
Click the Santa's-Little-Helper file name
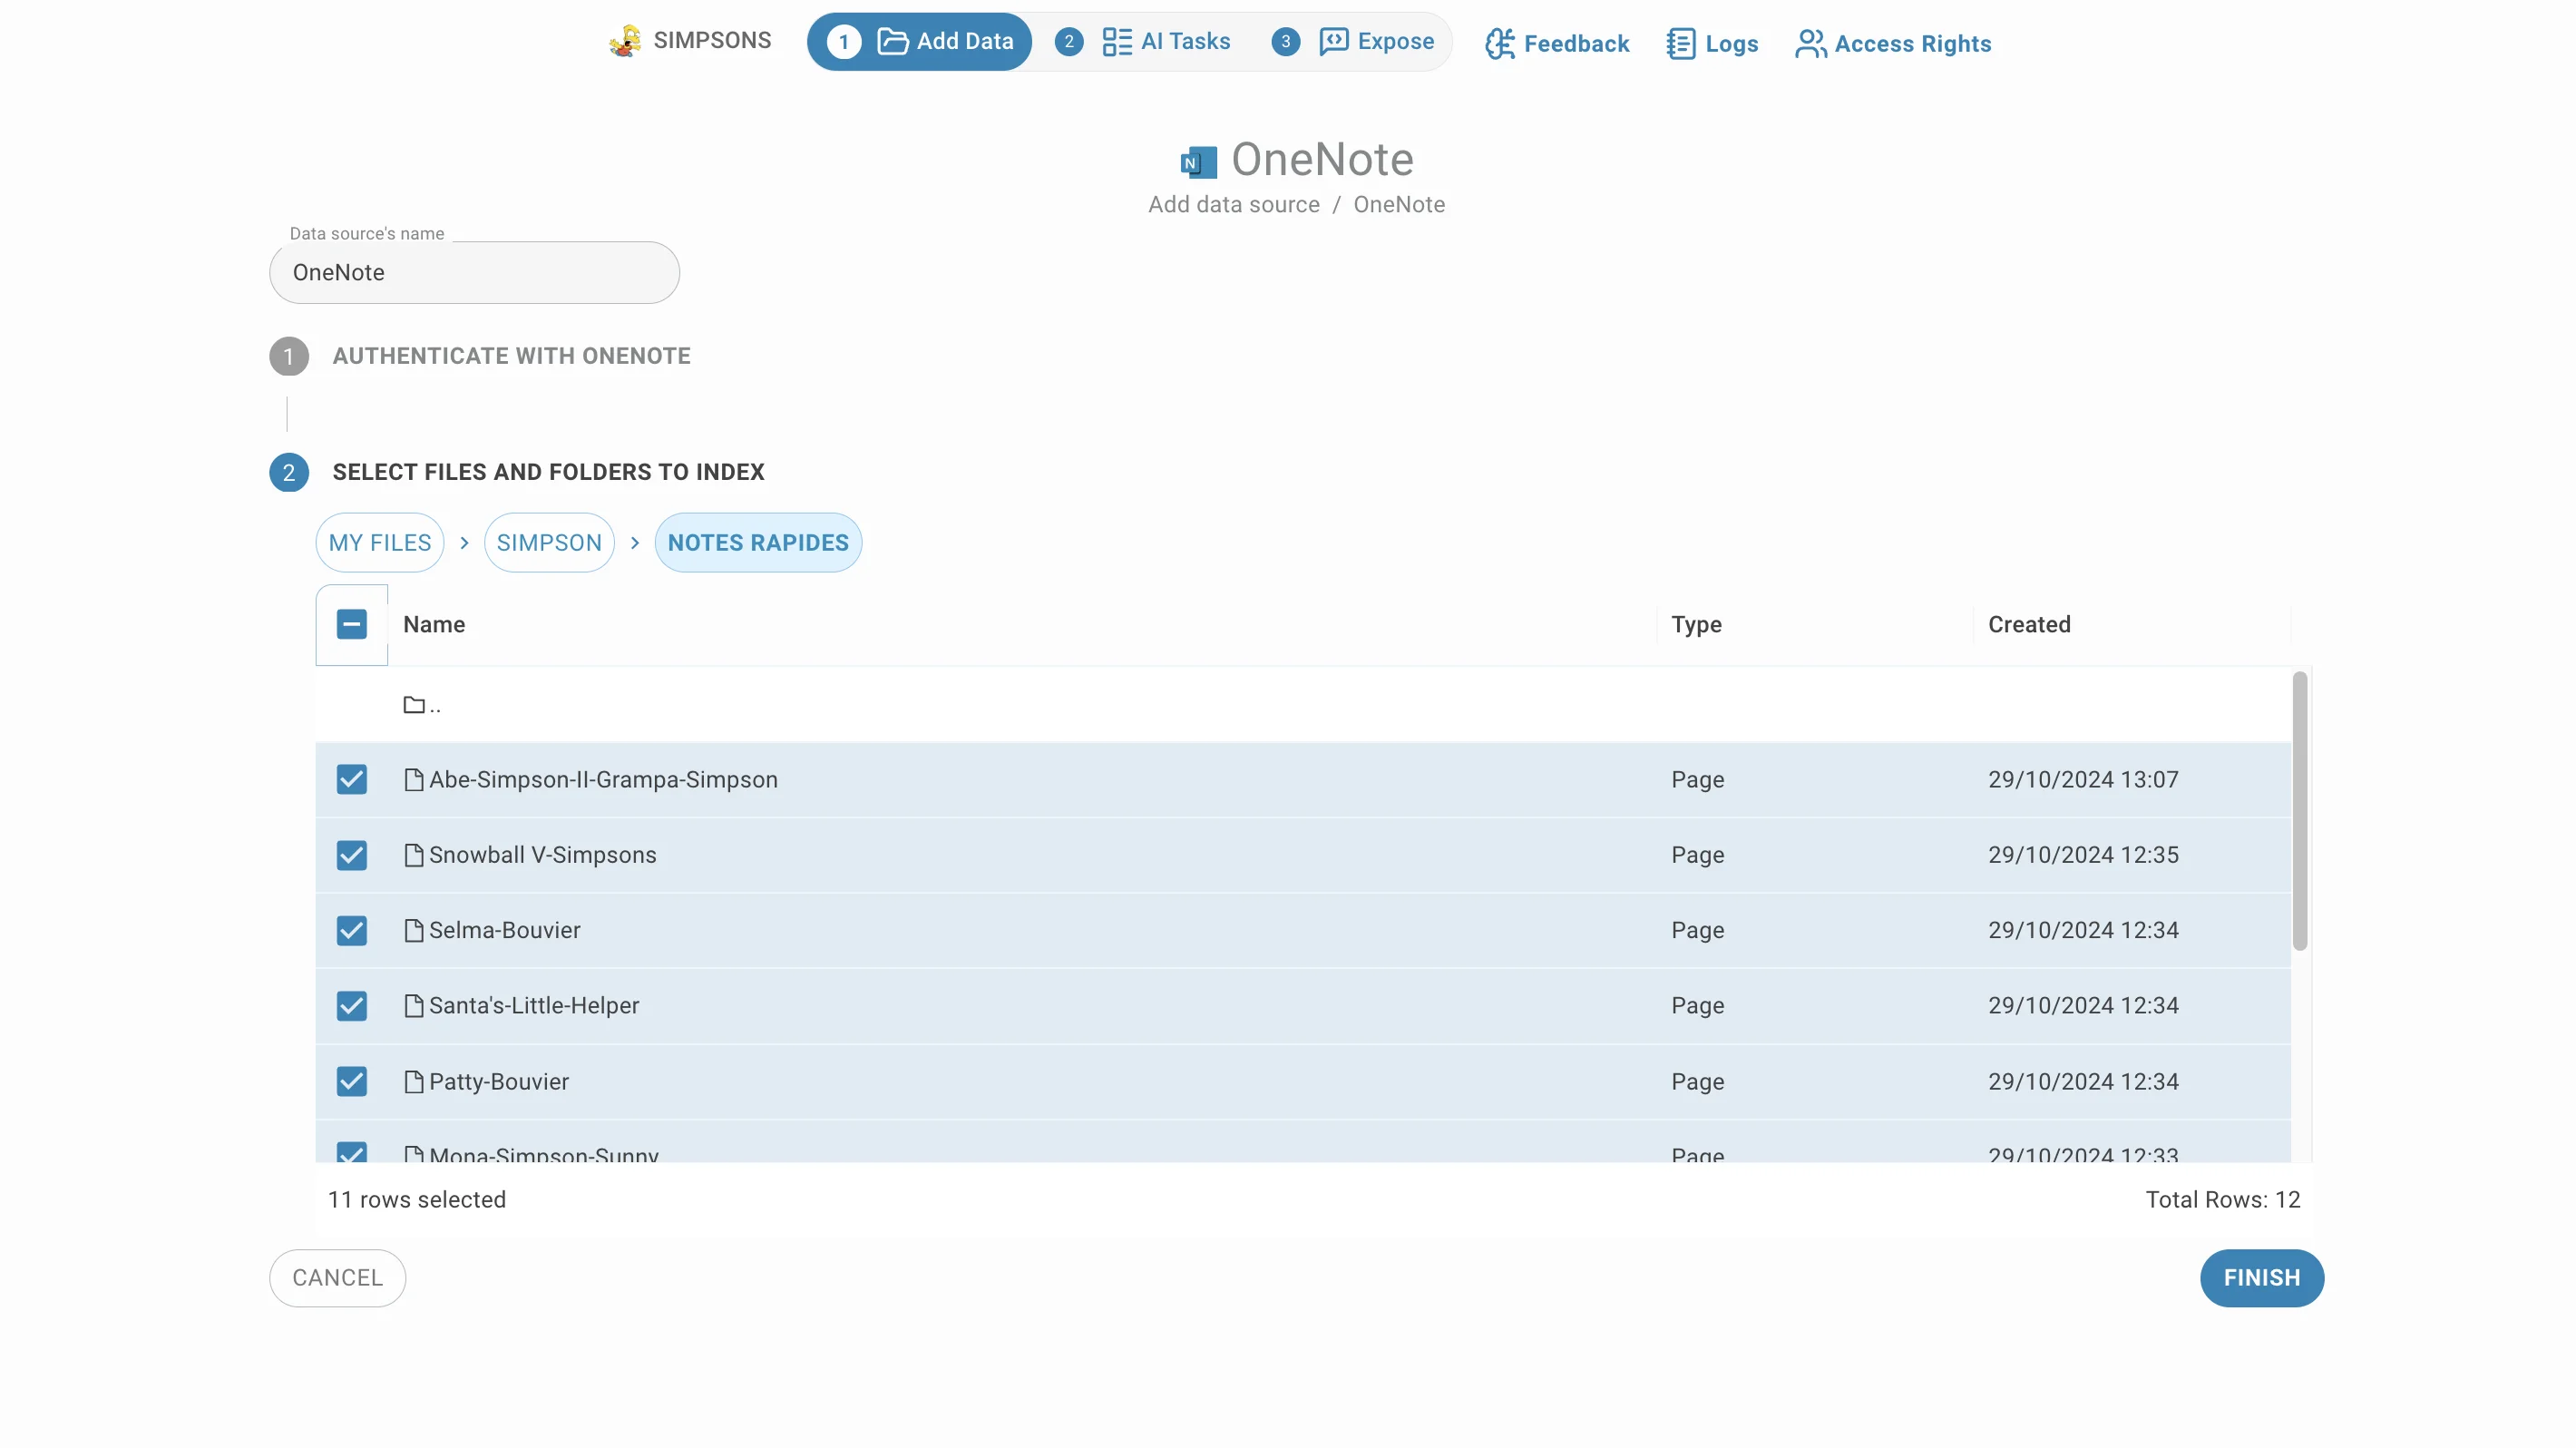click(x=534, y=1006)
